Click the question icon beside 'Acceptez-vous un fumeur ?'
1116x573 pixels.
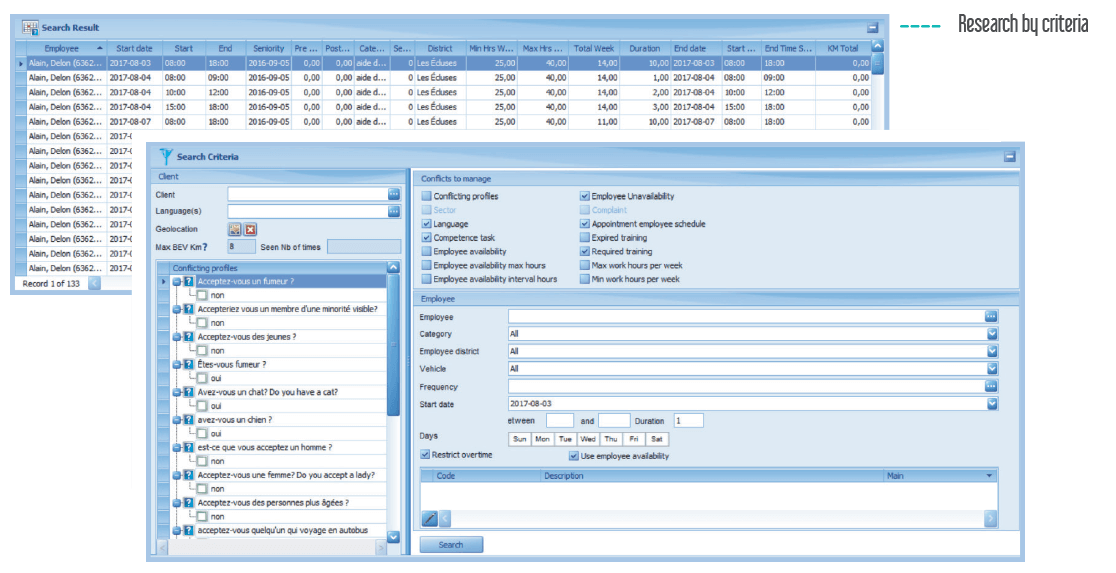click(189, 281)
